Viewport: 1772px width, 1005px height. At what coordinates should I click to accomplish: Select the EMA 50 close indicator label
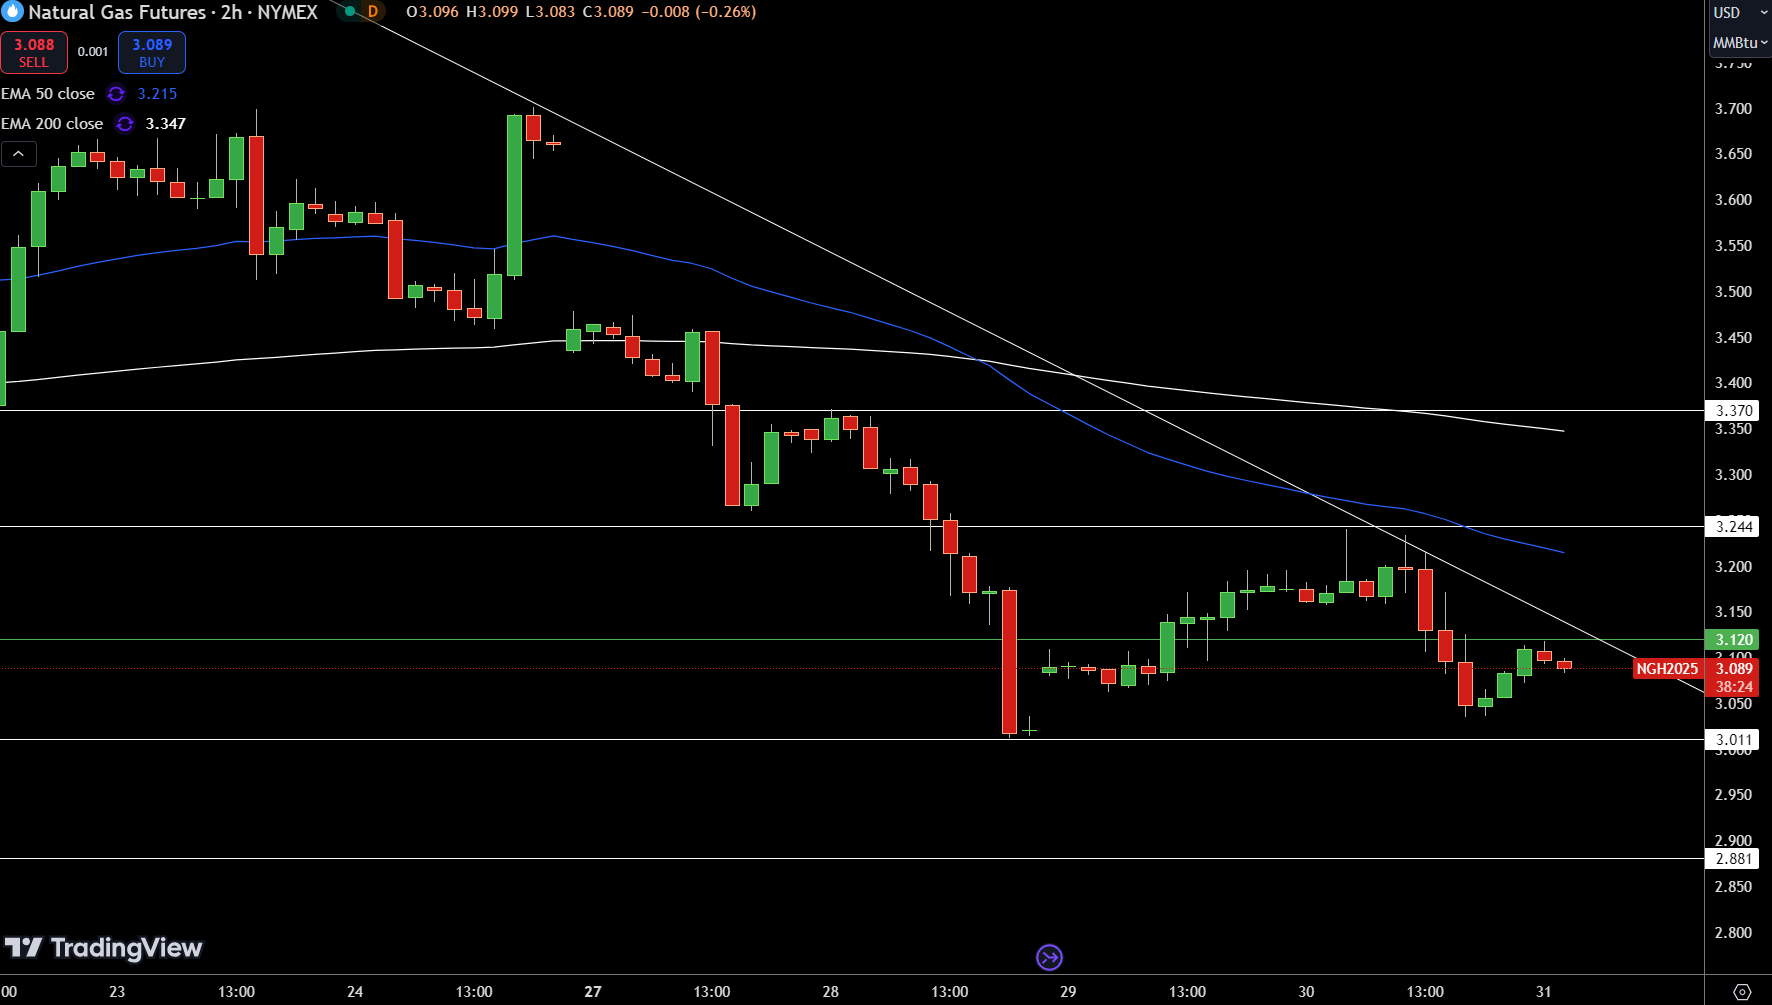pyautogui.click(x=48, y=94)
